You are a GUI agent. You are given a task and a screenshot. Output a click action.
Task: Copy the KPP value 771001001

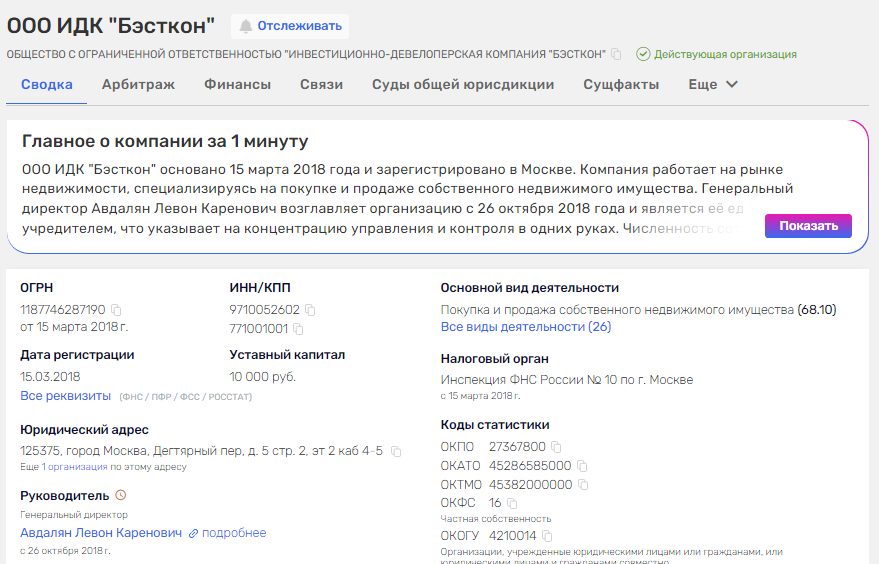(x=298, y=328)
